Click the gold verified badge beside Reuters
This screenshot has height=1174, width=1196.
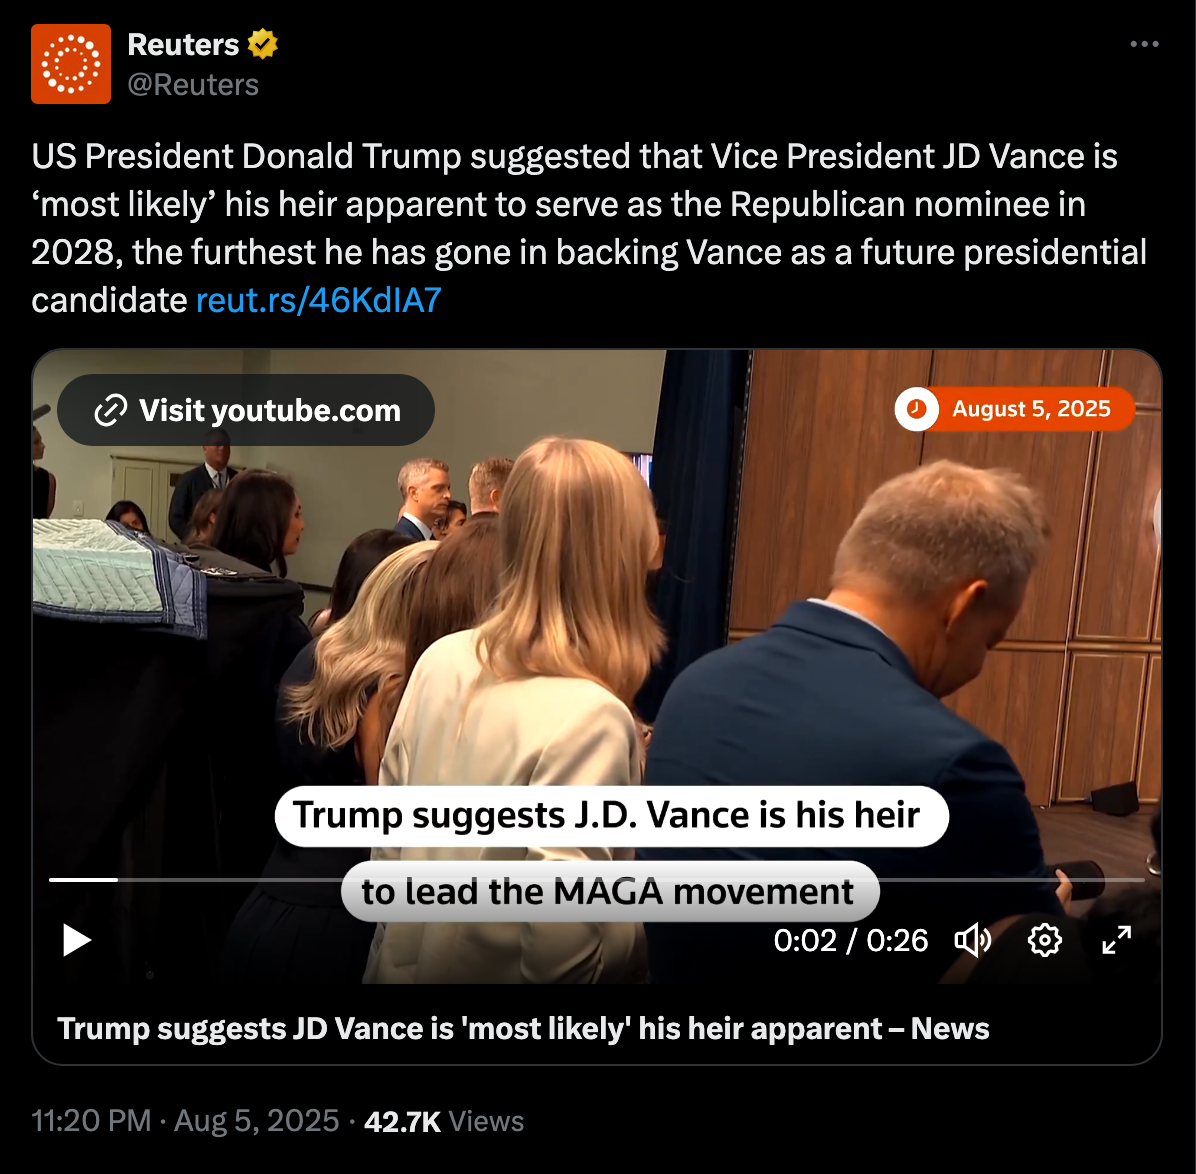click(262, 44)
